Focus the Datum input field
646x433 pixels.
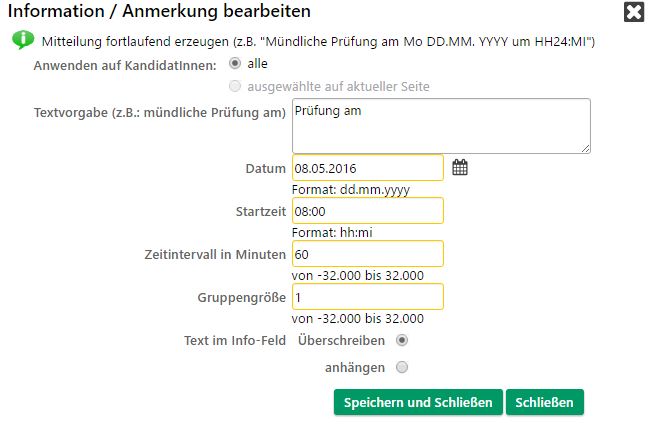click(x=368, y=168)
